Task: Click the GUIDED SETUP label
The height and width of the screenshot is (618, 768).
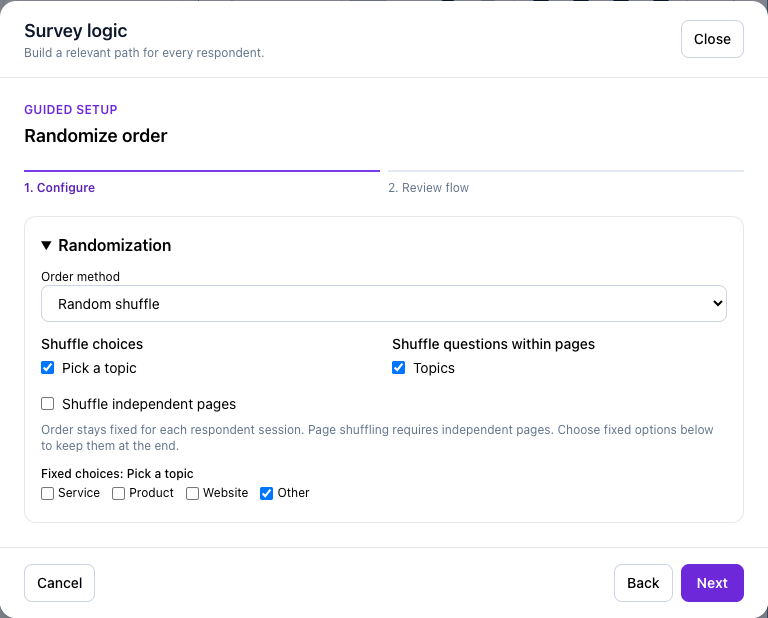Action: [x=71, y=110]
